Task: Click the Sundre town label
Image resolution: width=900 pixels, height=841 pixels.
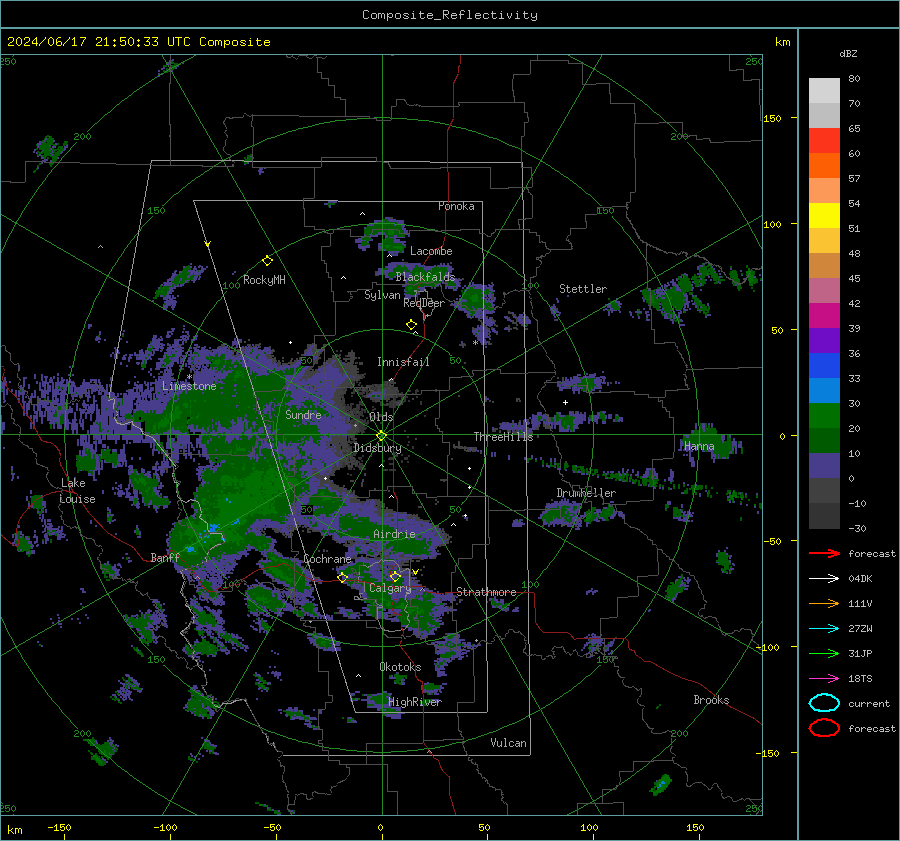Action: tap(303, 415)
